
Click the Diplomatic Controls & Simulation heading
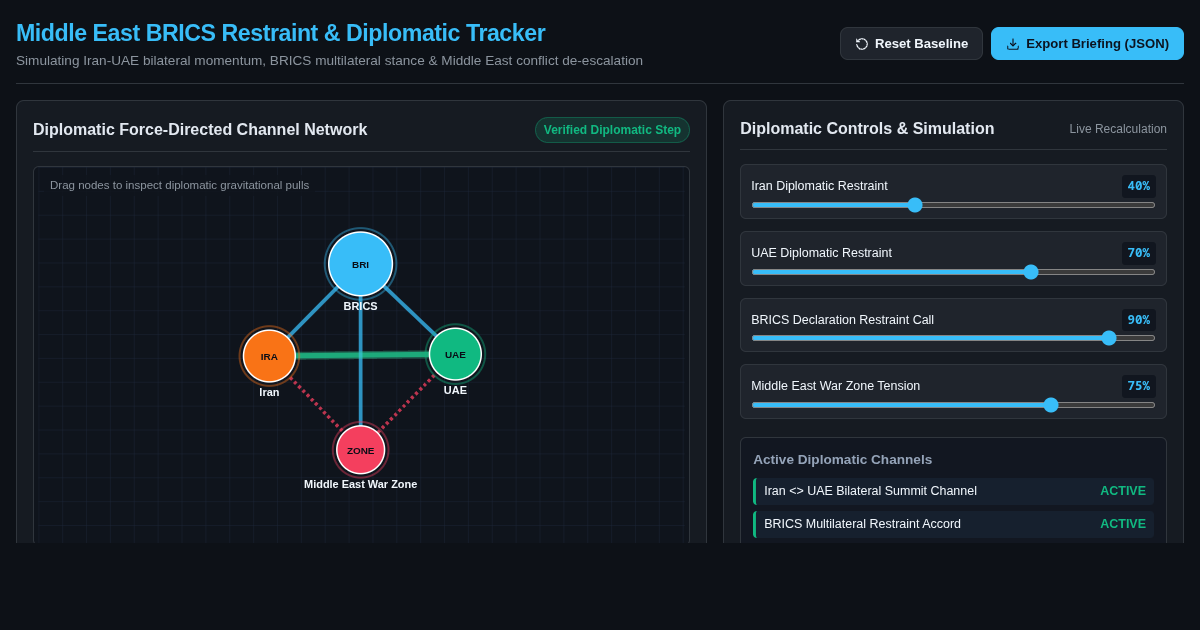(867, 129)
